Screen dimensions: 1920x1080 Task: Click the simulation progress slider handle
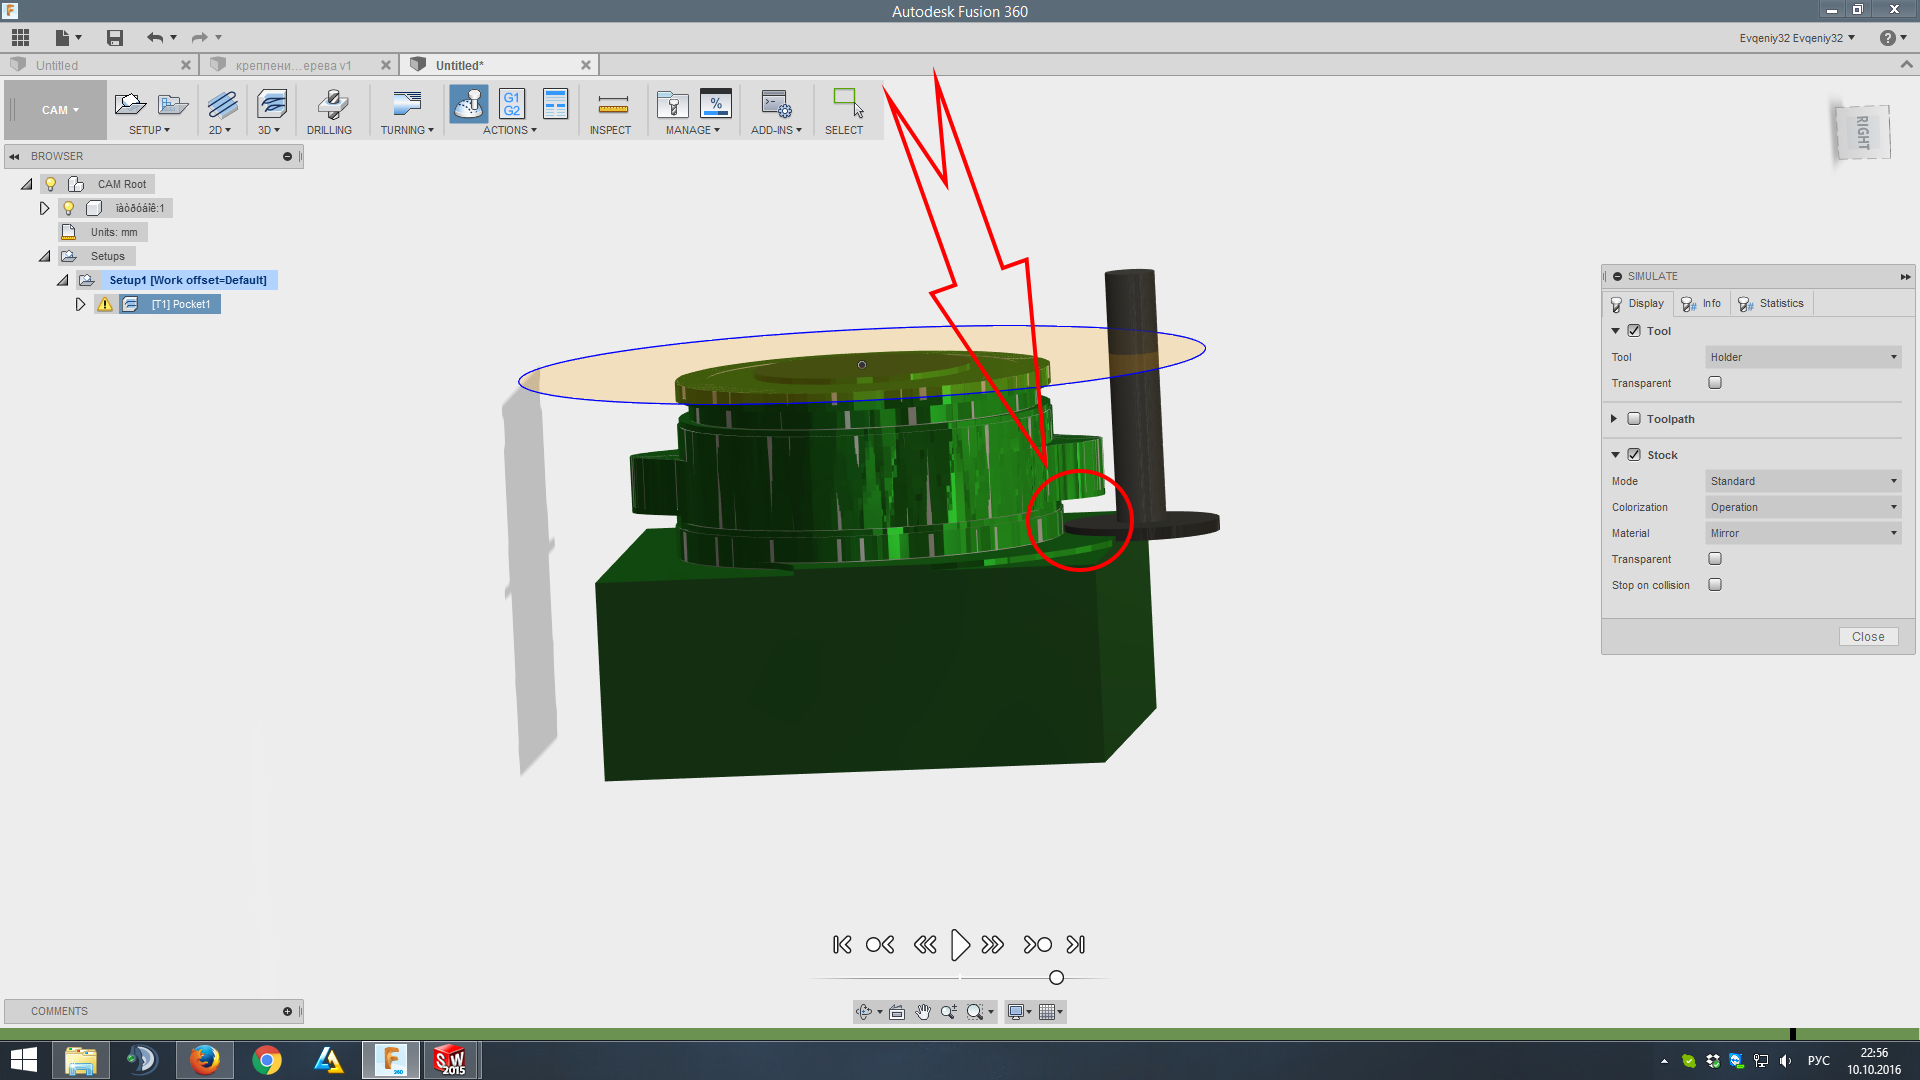(1056, 978)
